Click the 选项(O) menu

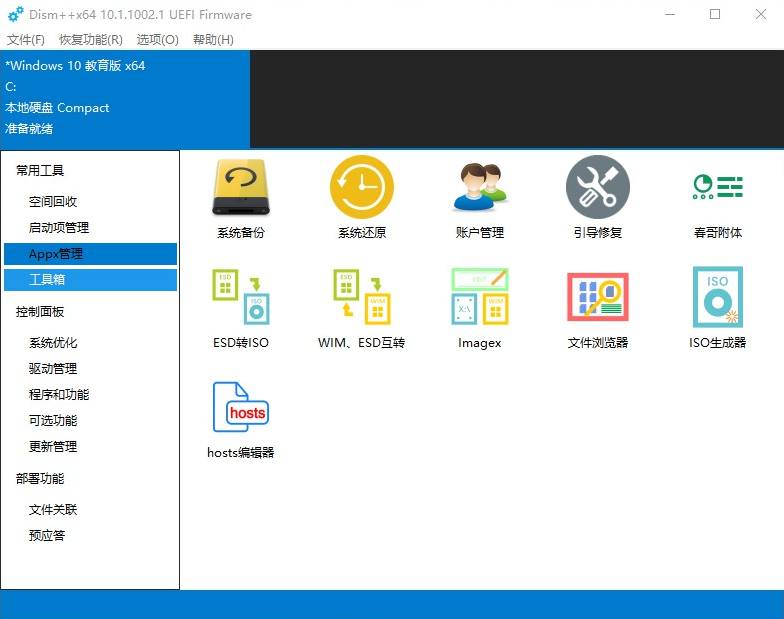157,40
